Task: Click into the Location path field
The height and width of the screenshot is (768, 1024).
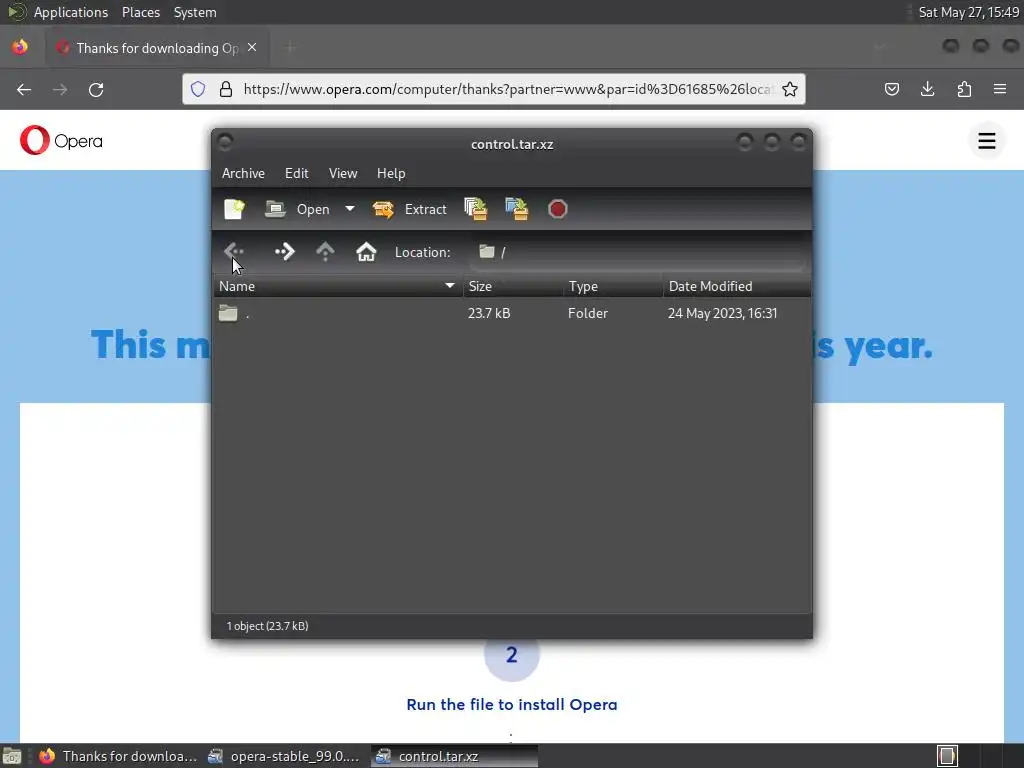Action: (x=637, y=252)
